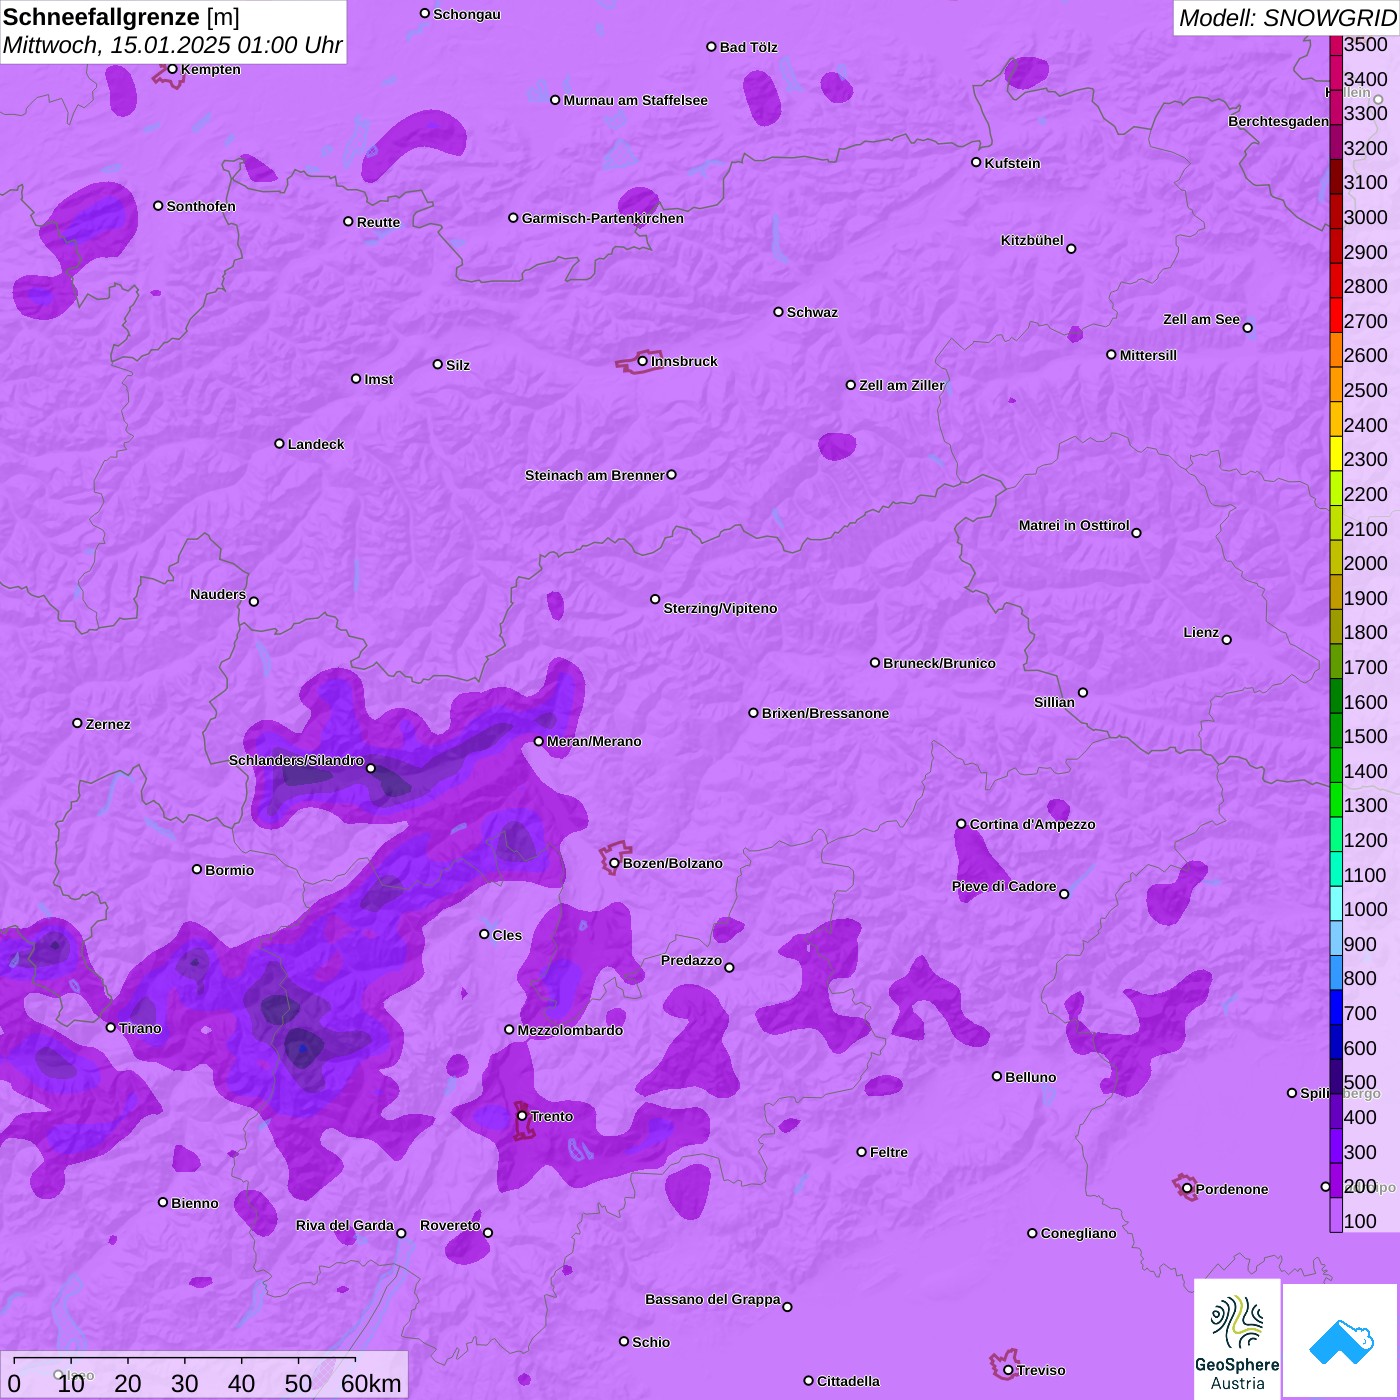Click the '60km' scale bar label
Screen dimensions: 1400x1400
pyautogui.click(x=371, y=1383)
